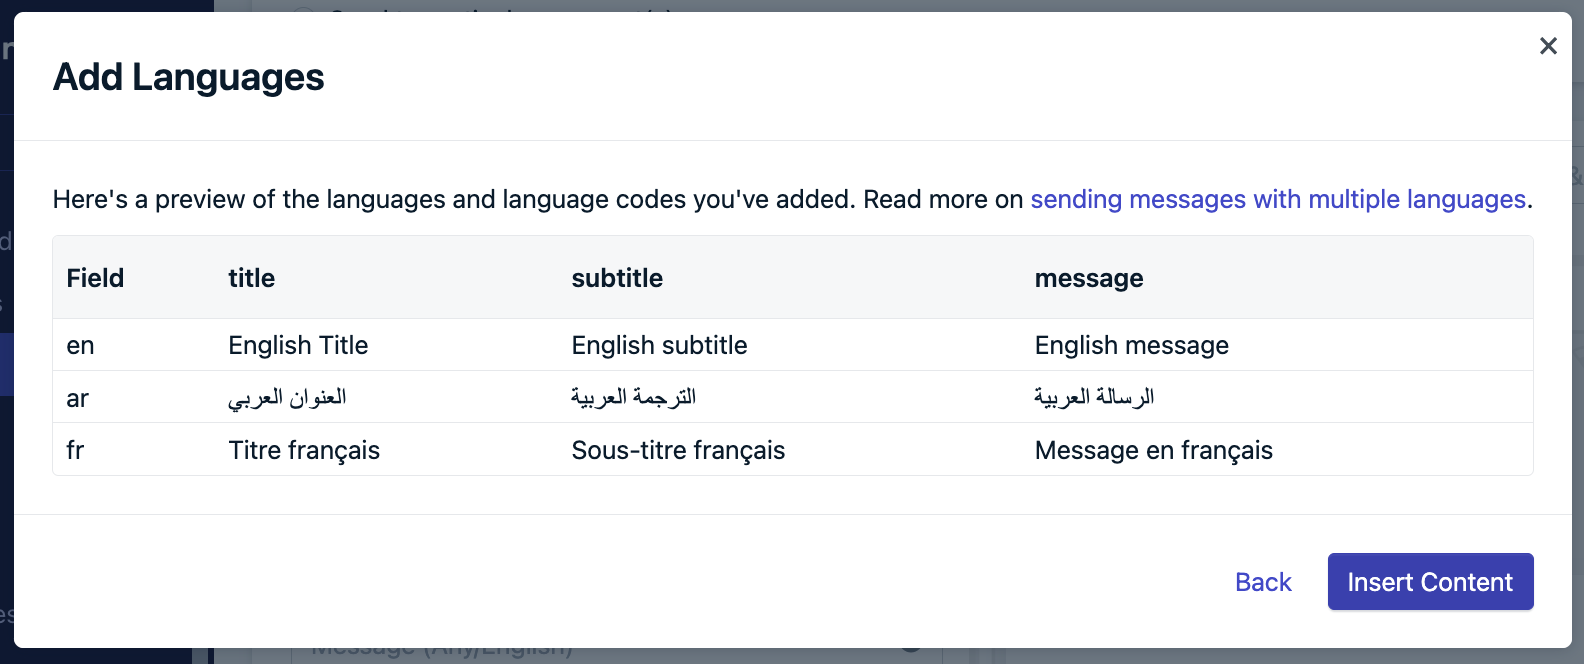The height and width of the screenshot is (664, 1584).
Task: Click the Arabic message cell
Action: pyautogui.click(x=1094, y=397)
